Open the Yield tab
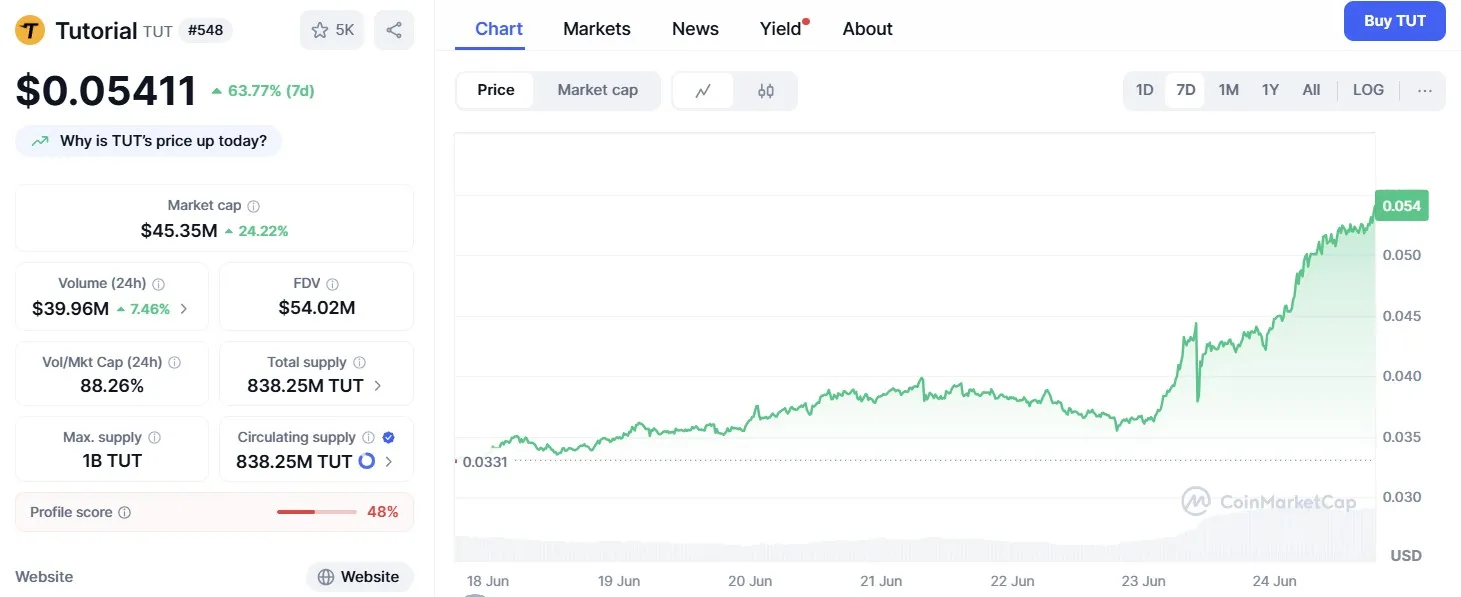 [781, 29]
